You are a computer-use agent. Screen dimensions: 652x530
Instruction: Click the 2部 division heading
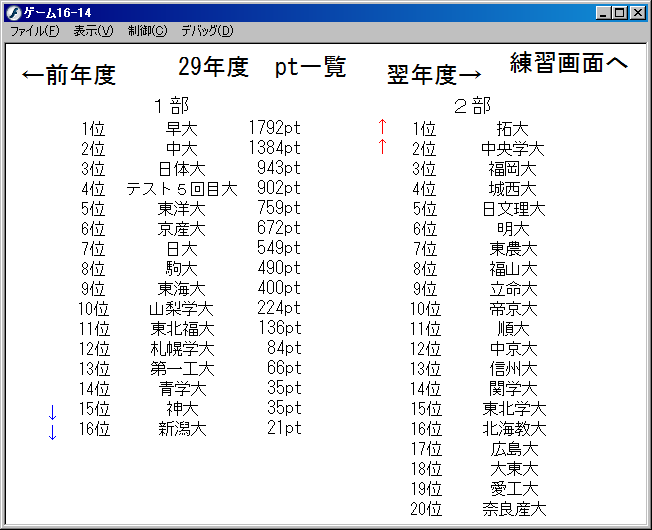point(472,106)
